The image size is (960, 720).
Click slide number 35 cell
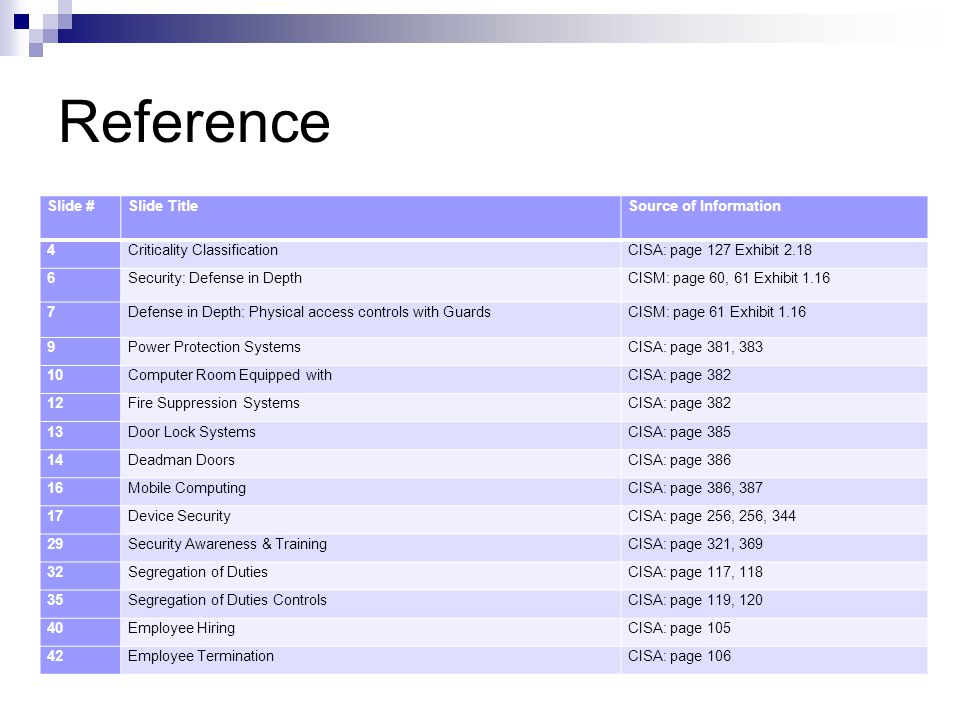[x=80, y=604]
